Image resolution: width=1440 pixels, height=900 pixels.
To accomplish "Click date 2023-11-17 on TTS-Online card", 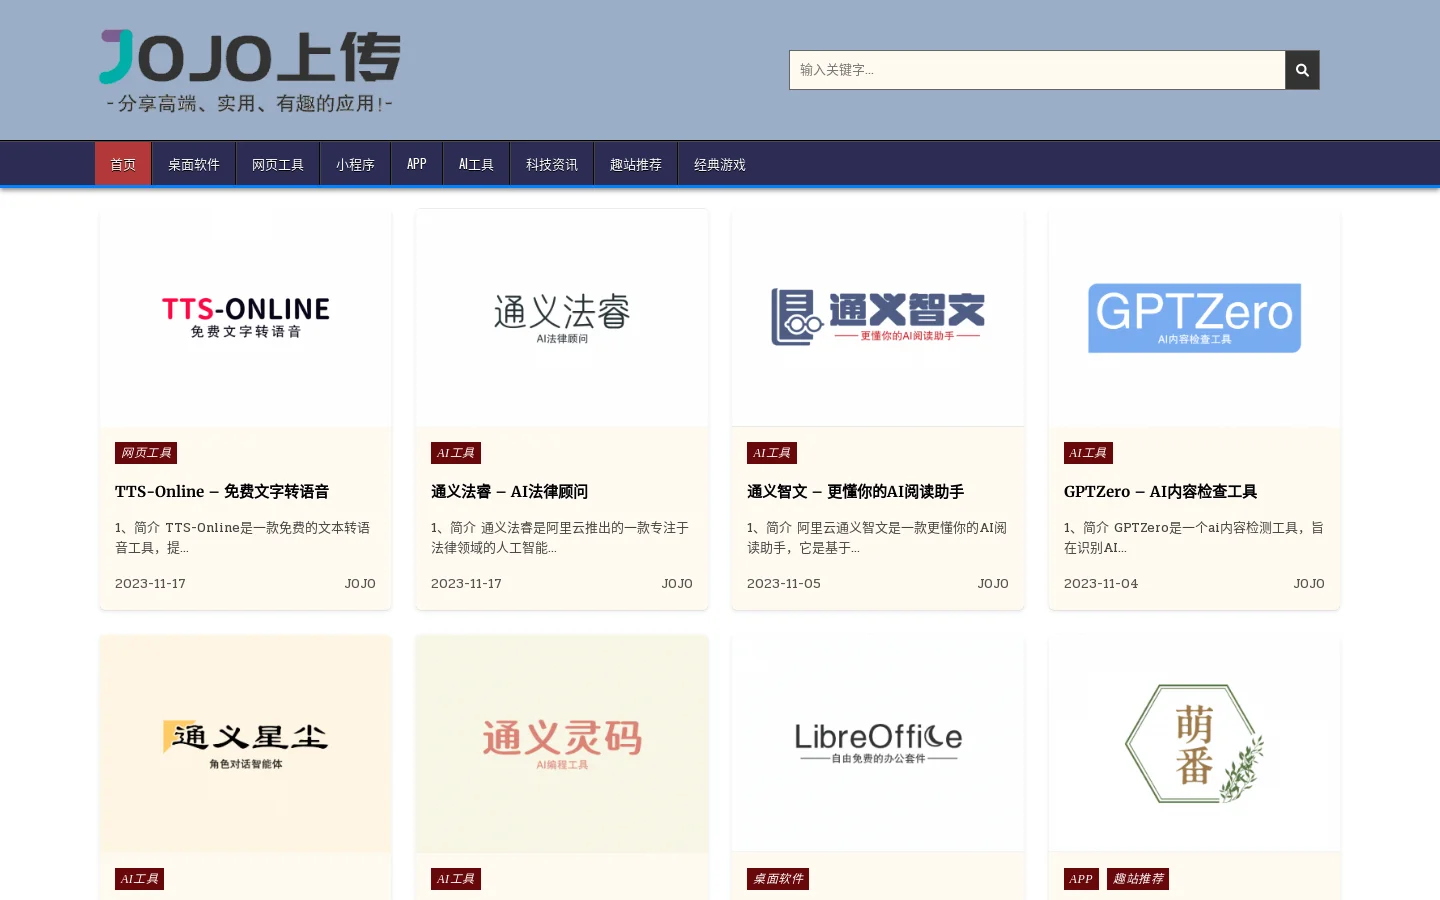I will pyautogui.click(x=150, y=584).
